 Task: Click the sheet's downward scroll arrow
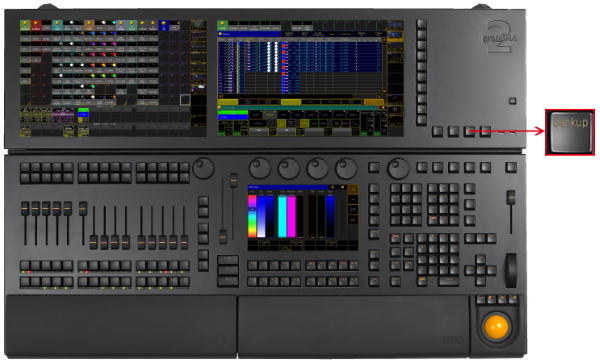tap(384, 91)
